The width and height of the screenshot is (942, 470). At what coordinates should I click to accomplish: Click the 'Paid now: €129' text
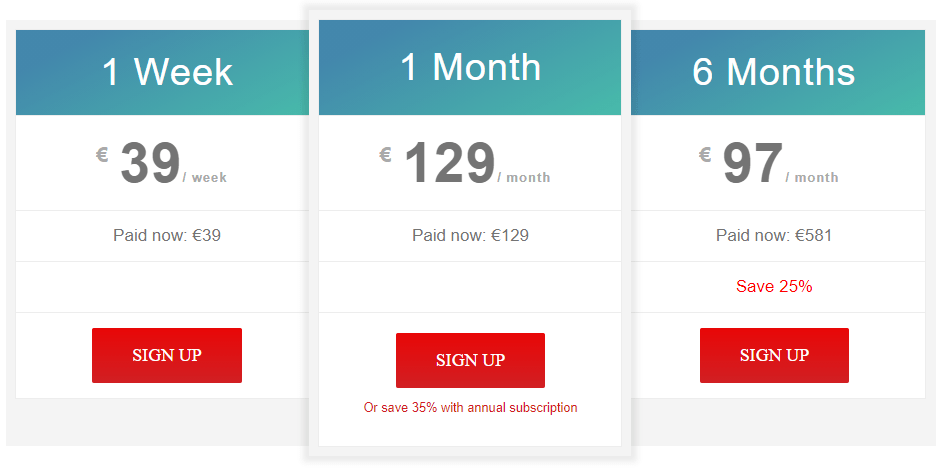click(470, 235)
